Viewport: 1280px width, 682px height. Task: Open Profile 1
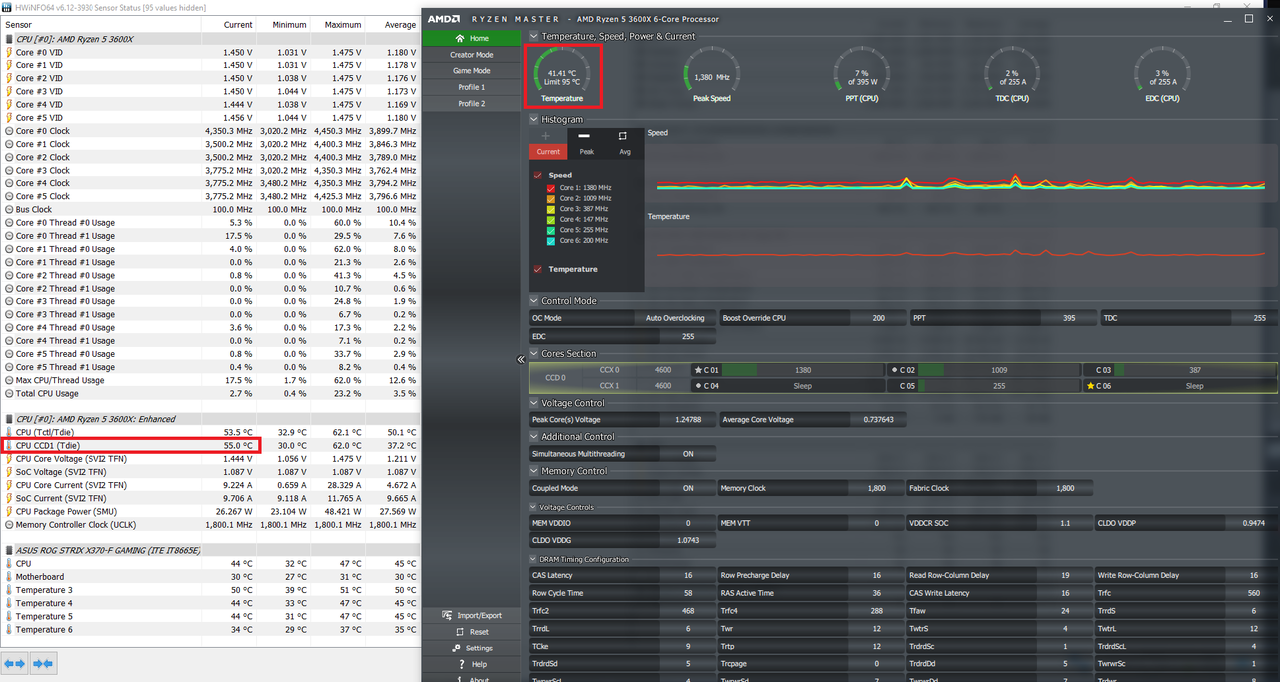tap(471, 87)
